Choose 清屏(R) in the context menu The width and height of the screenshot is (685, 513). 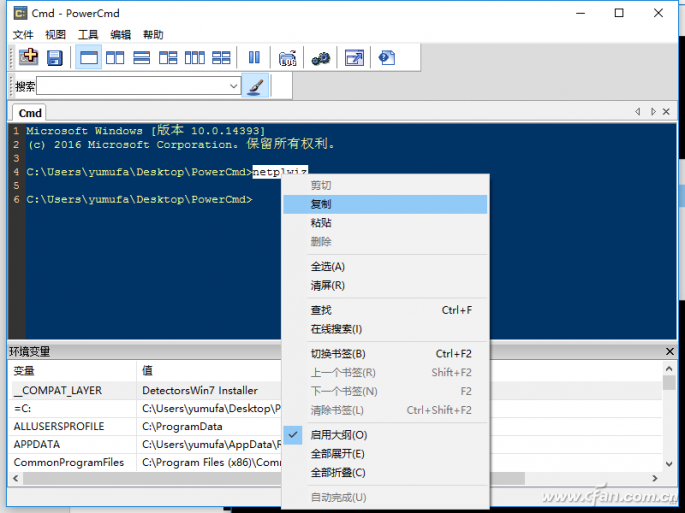point(385,286)
